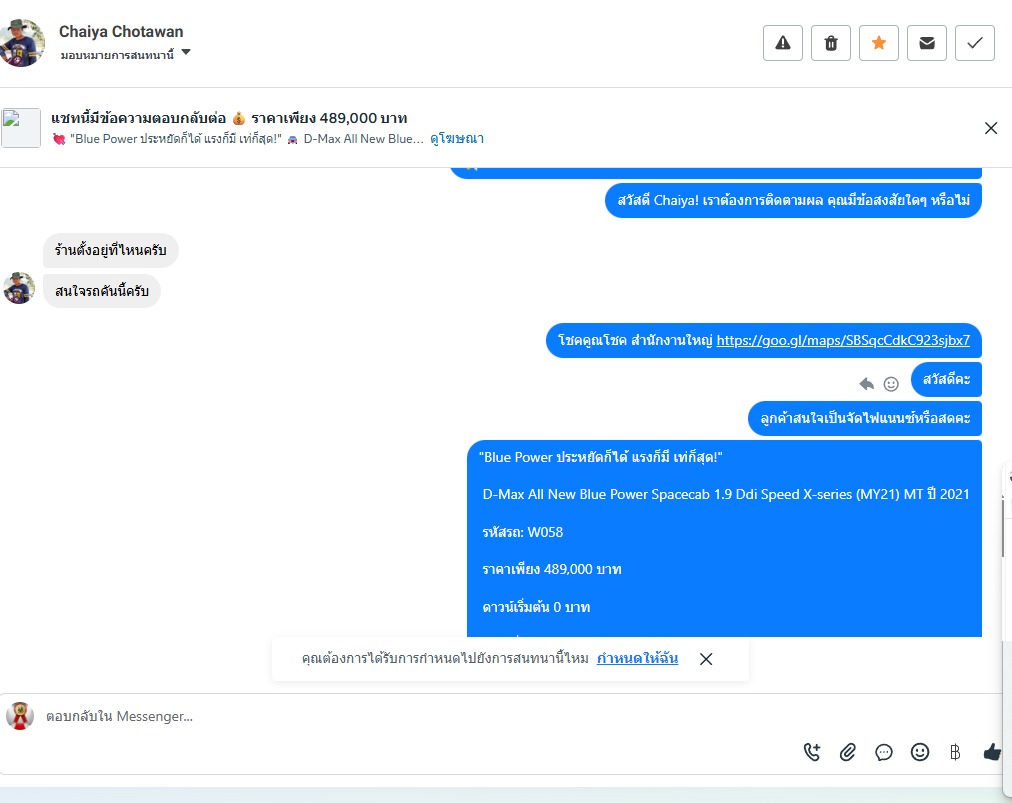Send a thumbs up like
Screen dimensions: 1012x803
992,752
